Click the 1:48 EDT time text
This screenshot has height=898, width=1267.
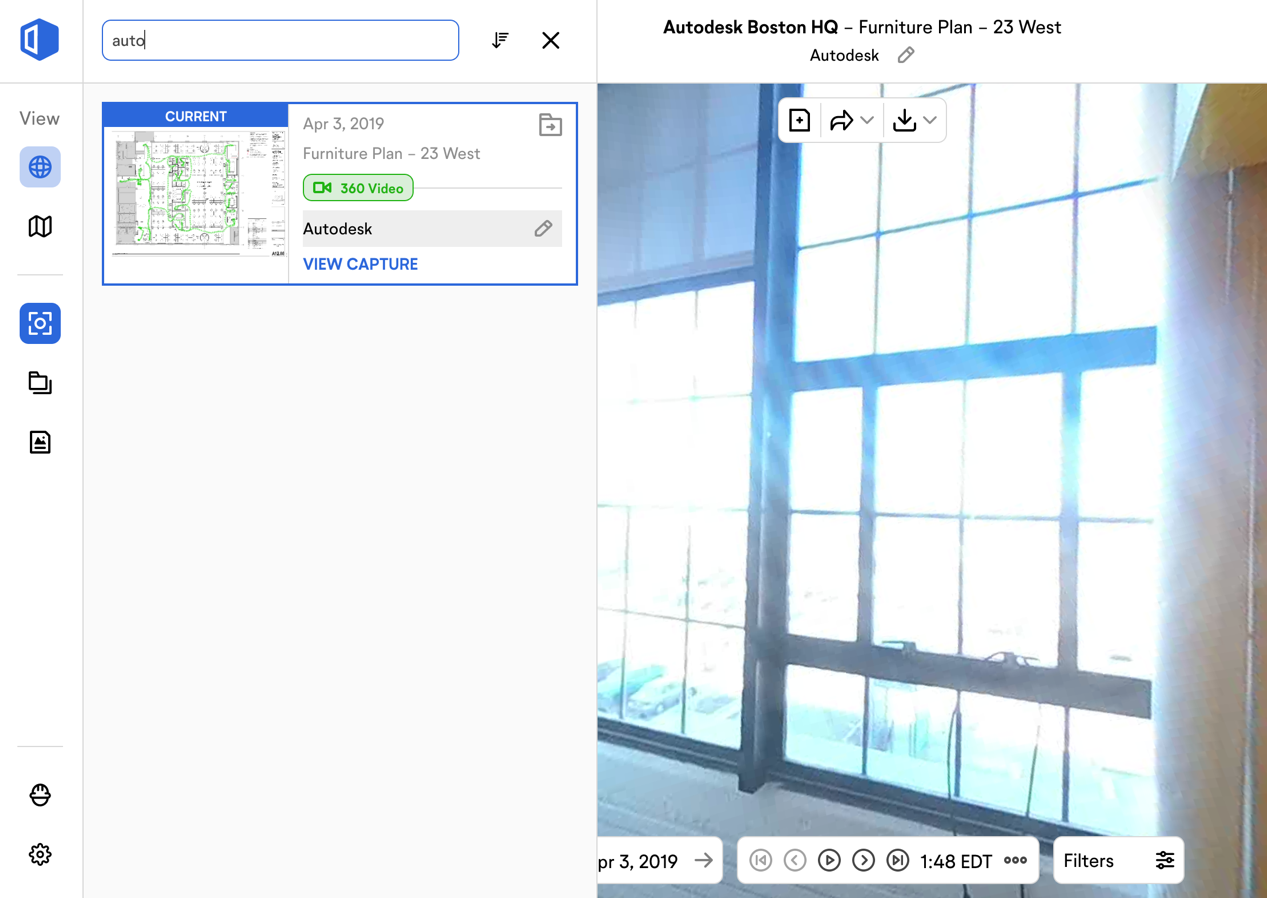(x=956, y=861)
